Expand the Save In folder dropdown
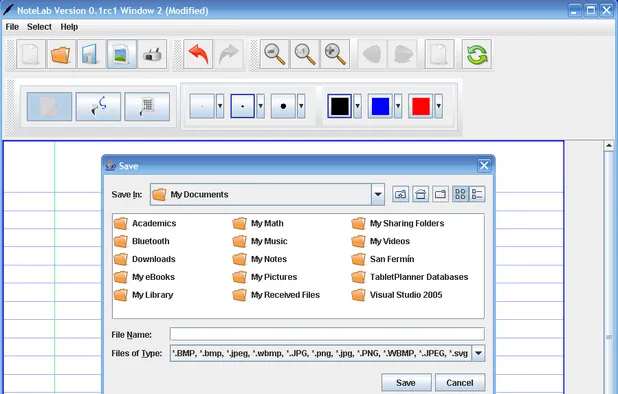The width and height of the screenshot is (618, 394). (x=378, y=194)
